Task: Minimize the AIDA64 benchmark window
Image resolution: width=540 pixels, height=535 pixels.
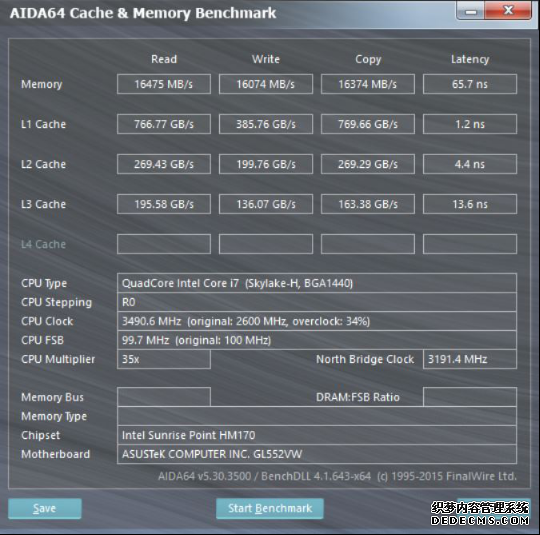Action: (x=470, y=11)
